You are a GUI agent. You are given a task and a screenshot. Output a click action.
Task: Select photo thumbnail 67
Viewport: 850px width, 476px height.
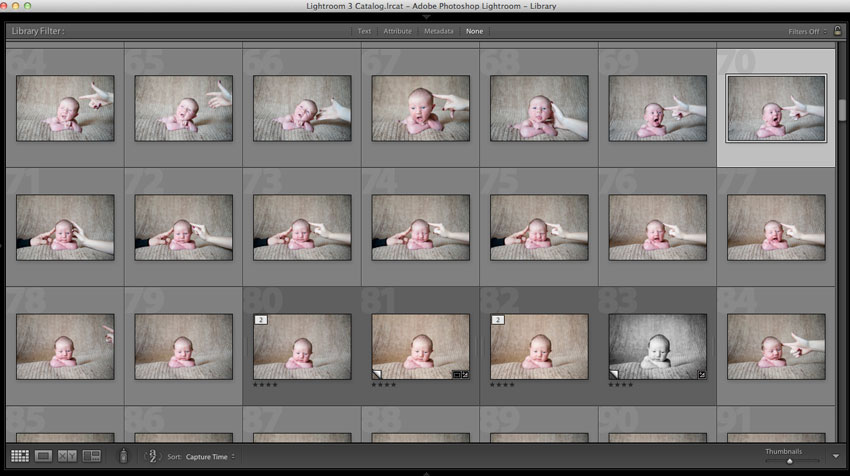coord(421,108)
